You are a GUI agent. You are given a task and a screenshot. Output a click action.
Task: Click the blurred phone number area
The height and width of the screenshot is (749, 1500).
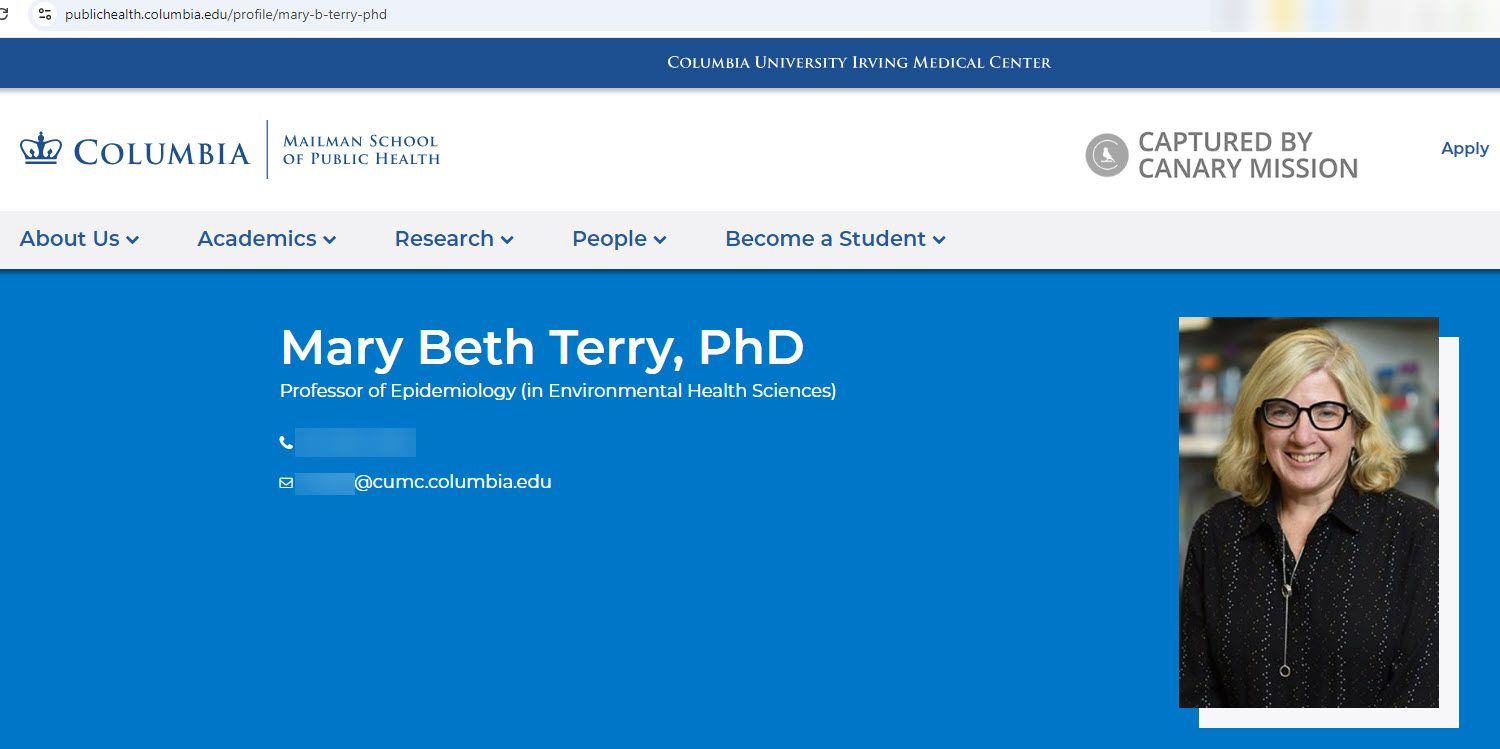pyautogui.click(x=356, y=442)
